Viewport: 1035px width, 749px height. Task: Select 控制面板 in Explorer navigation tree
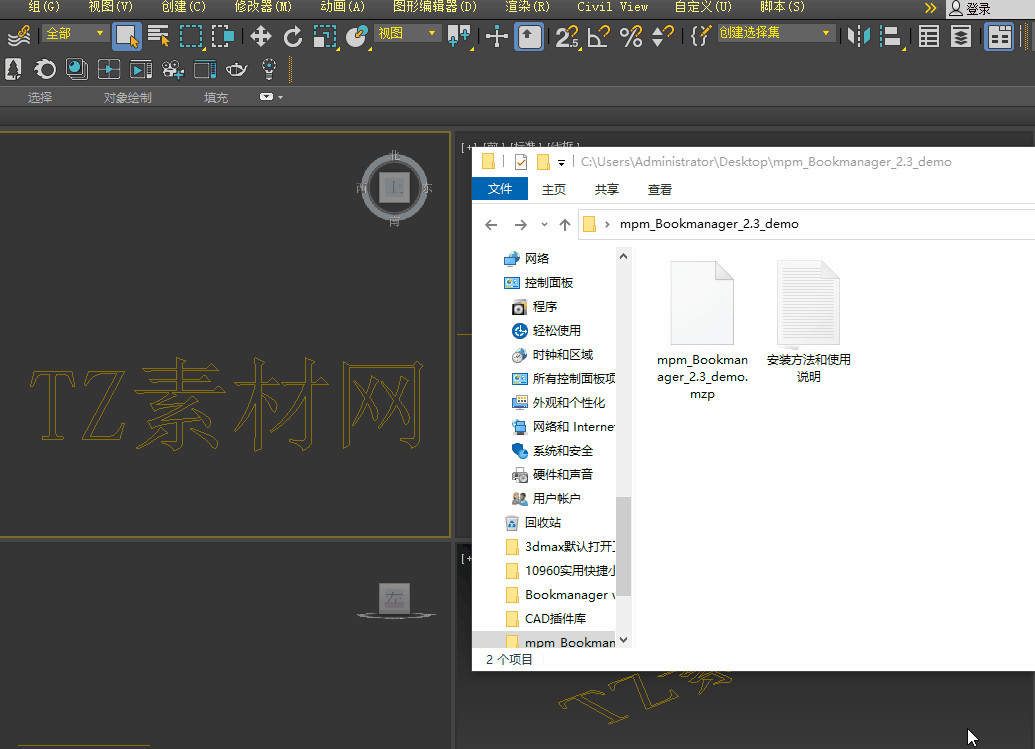coord(538,282)
